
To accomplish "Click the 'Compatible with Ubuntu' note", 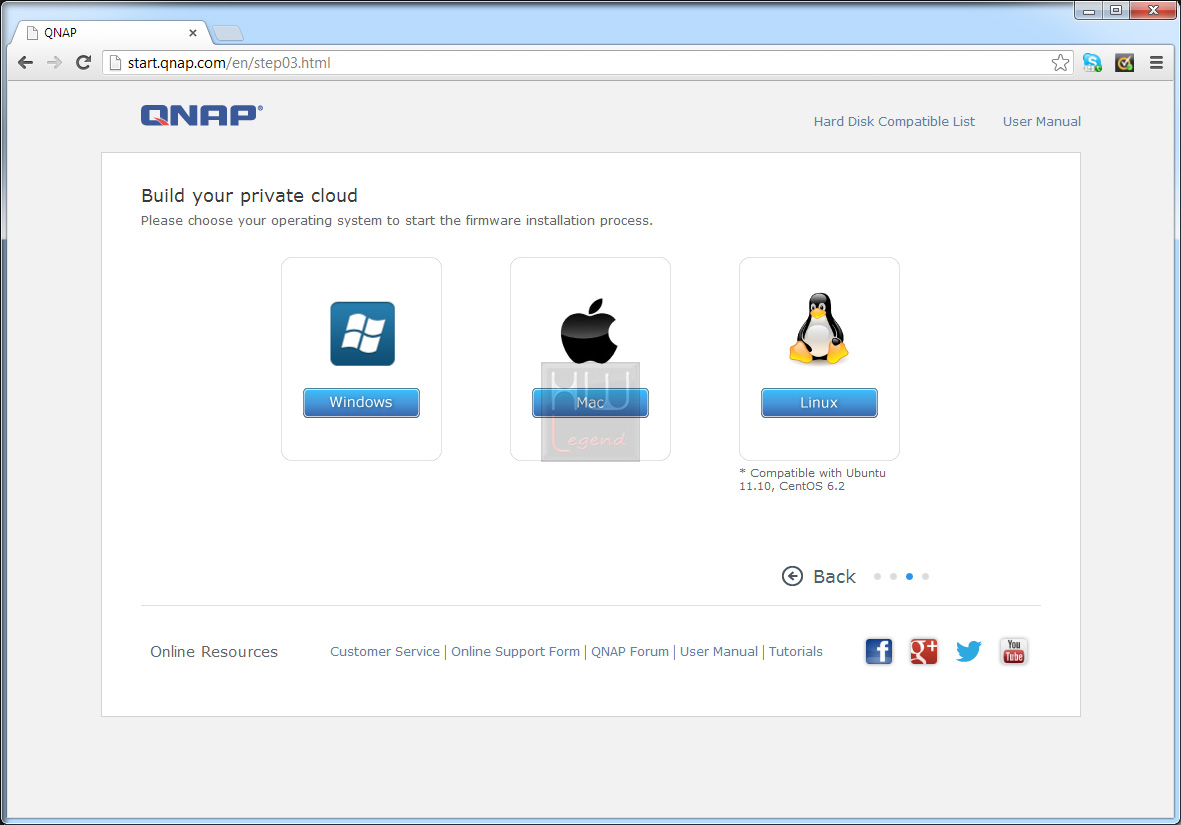I will pos(813,479).
